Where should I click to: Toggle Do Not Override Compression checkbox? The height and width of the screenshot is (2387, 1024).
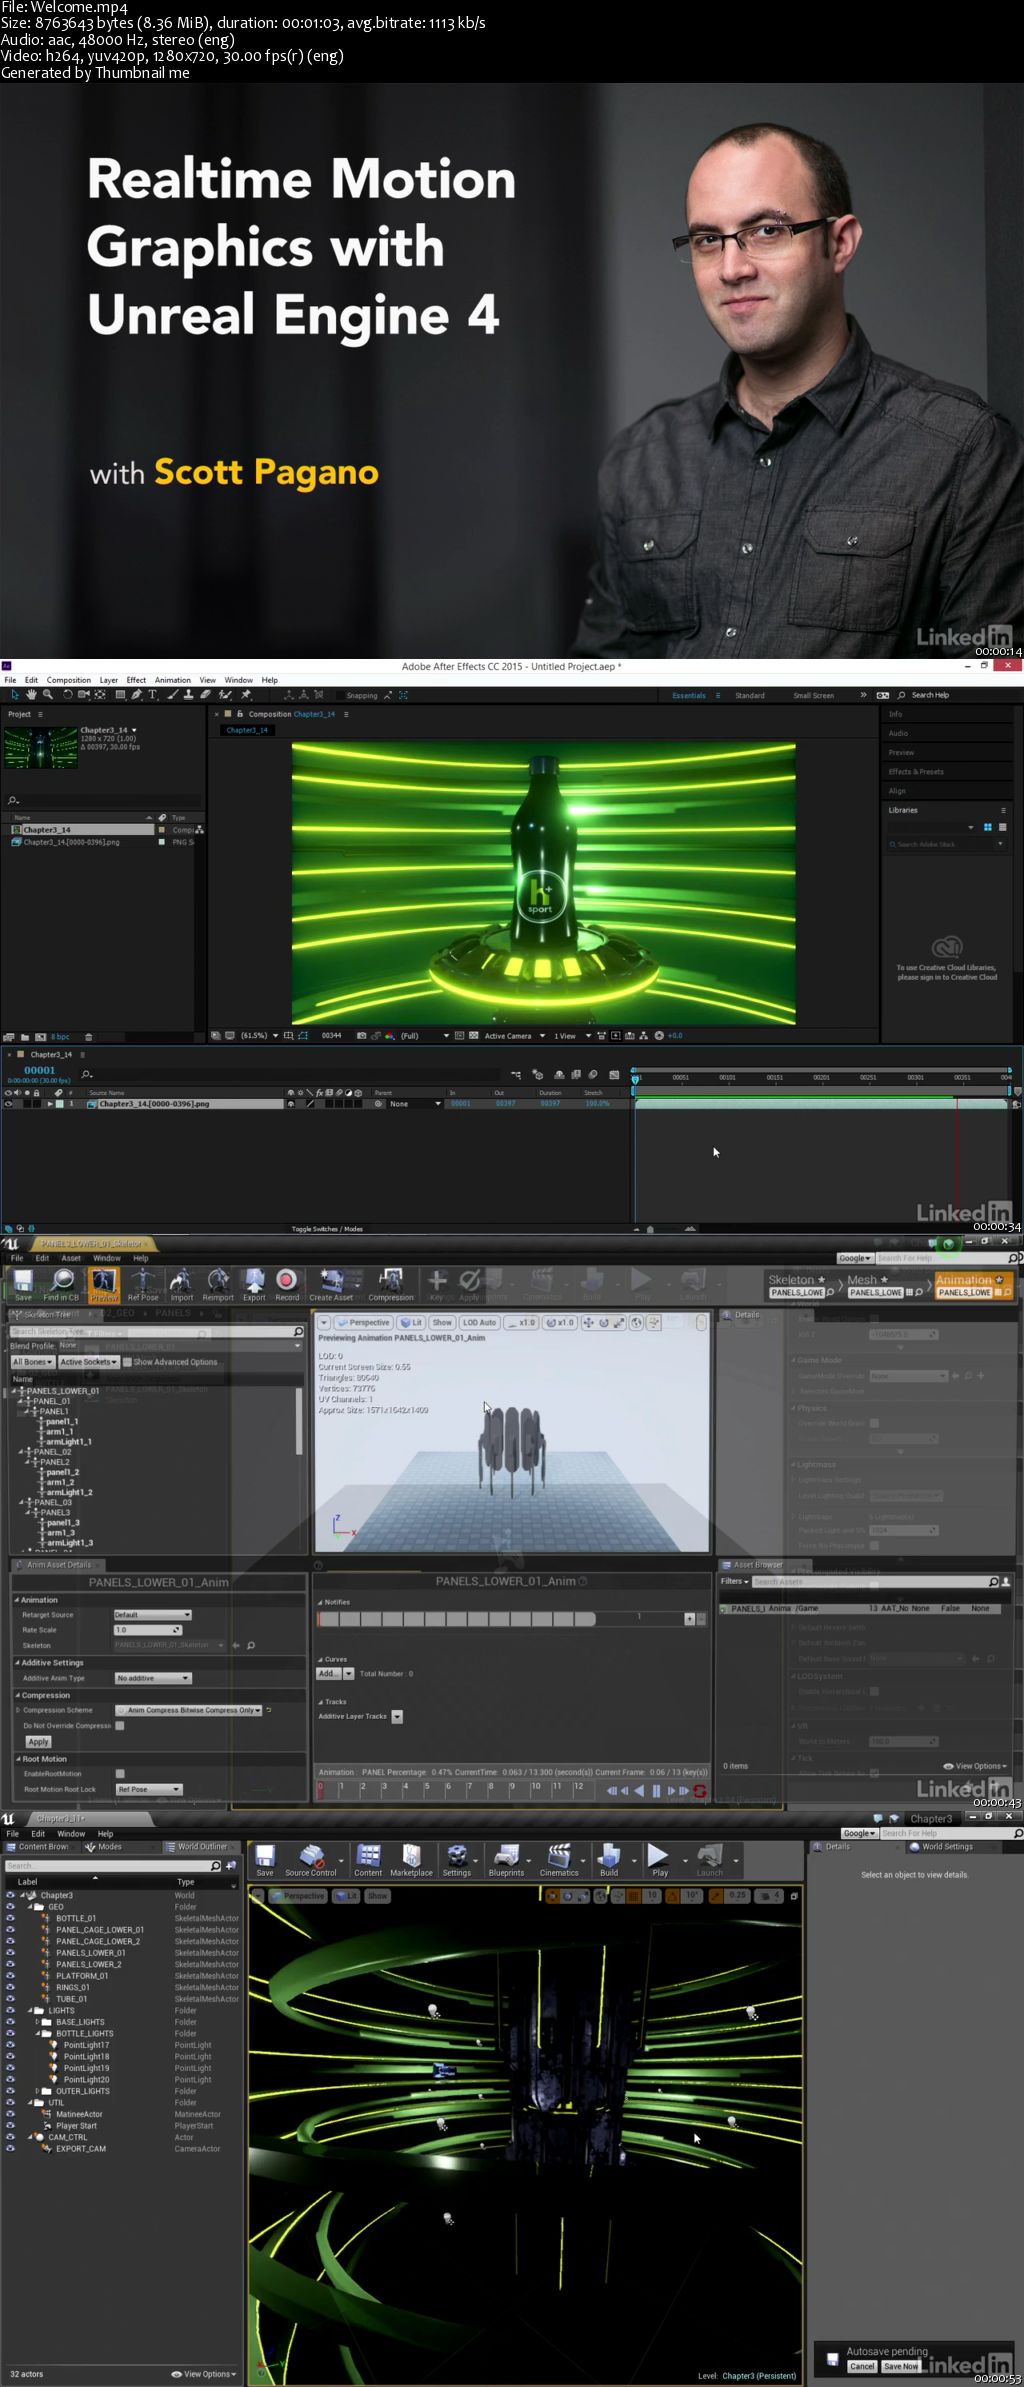coord(120,1725)
